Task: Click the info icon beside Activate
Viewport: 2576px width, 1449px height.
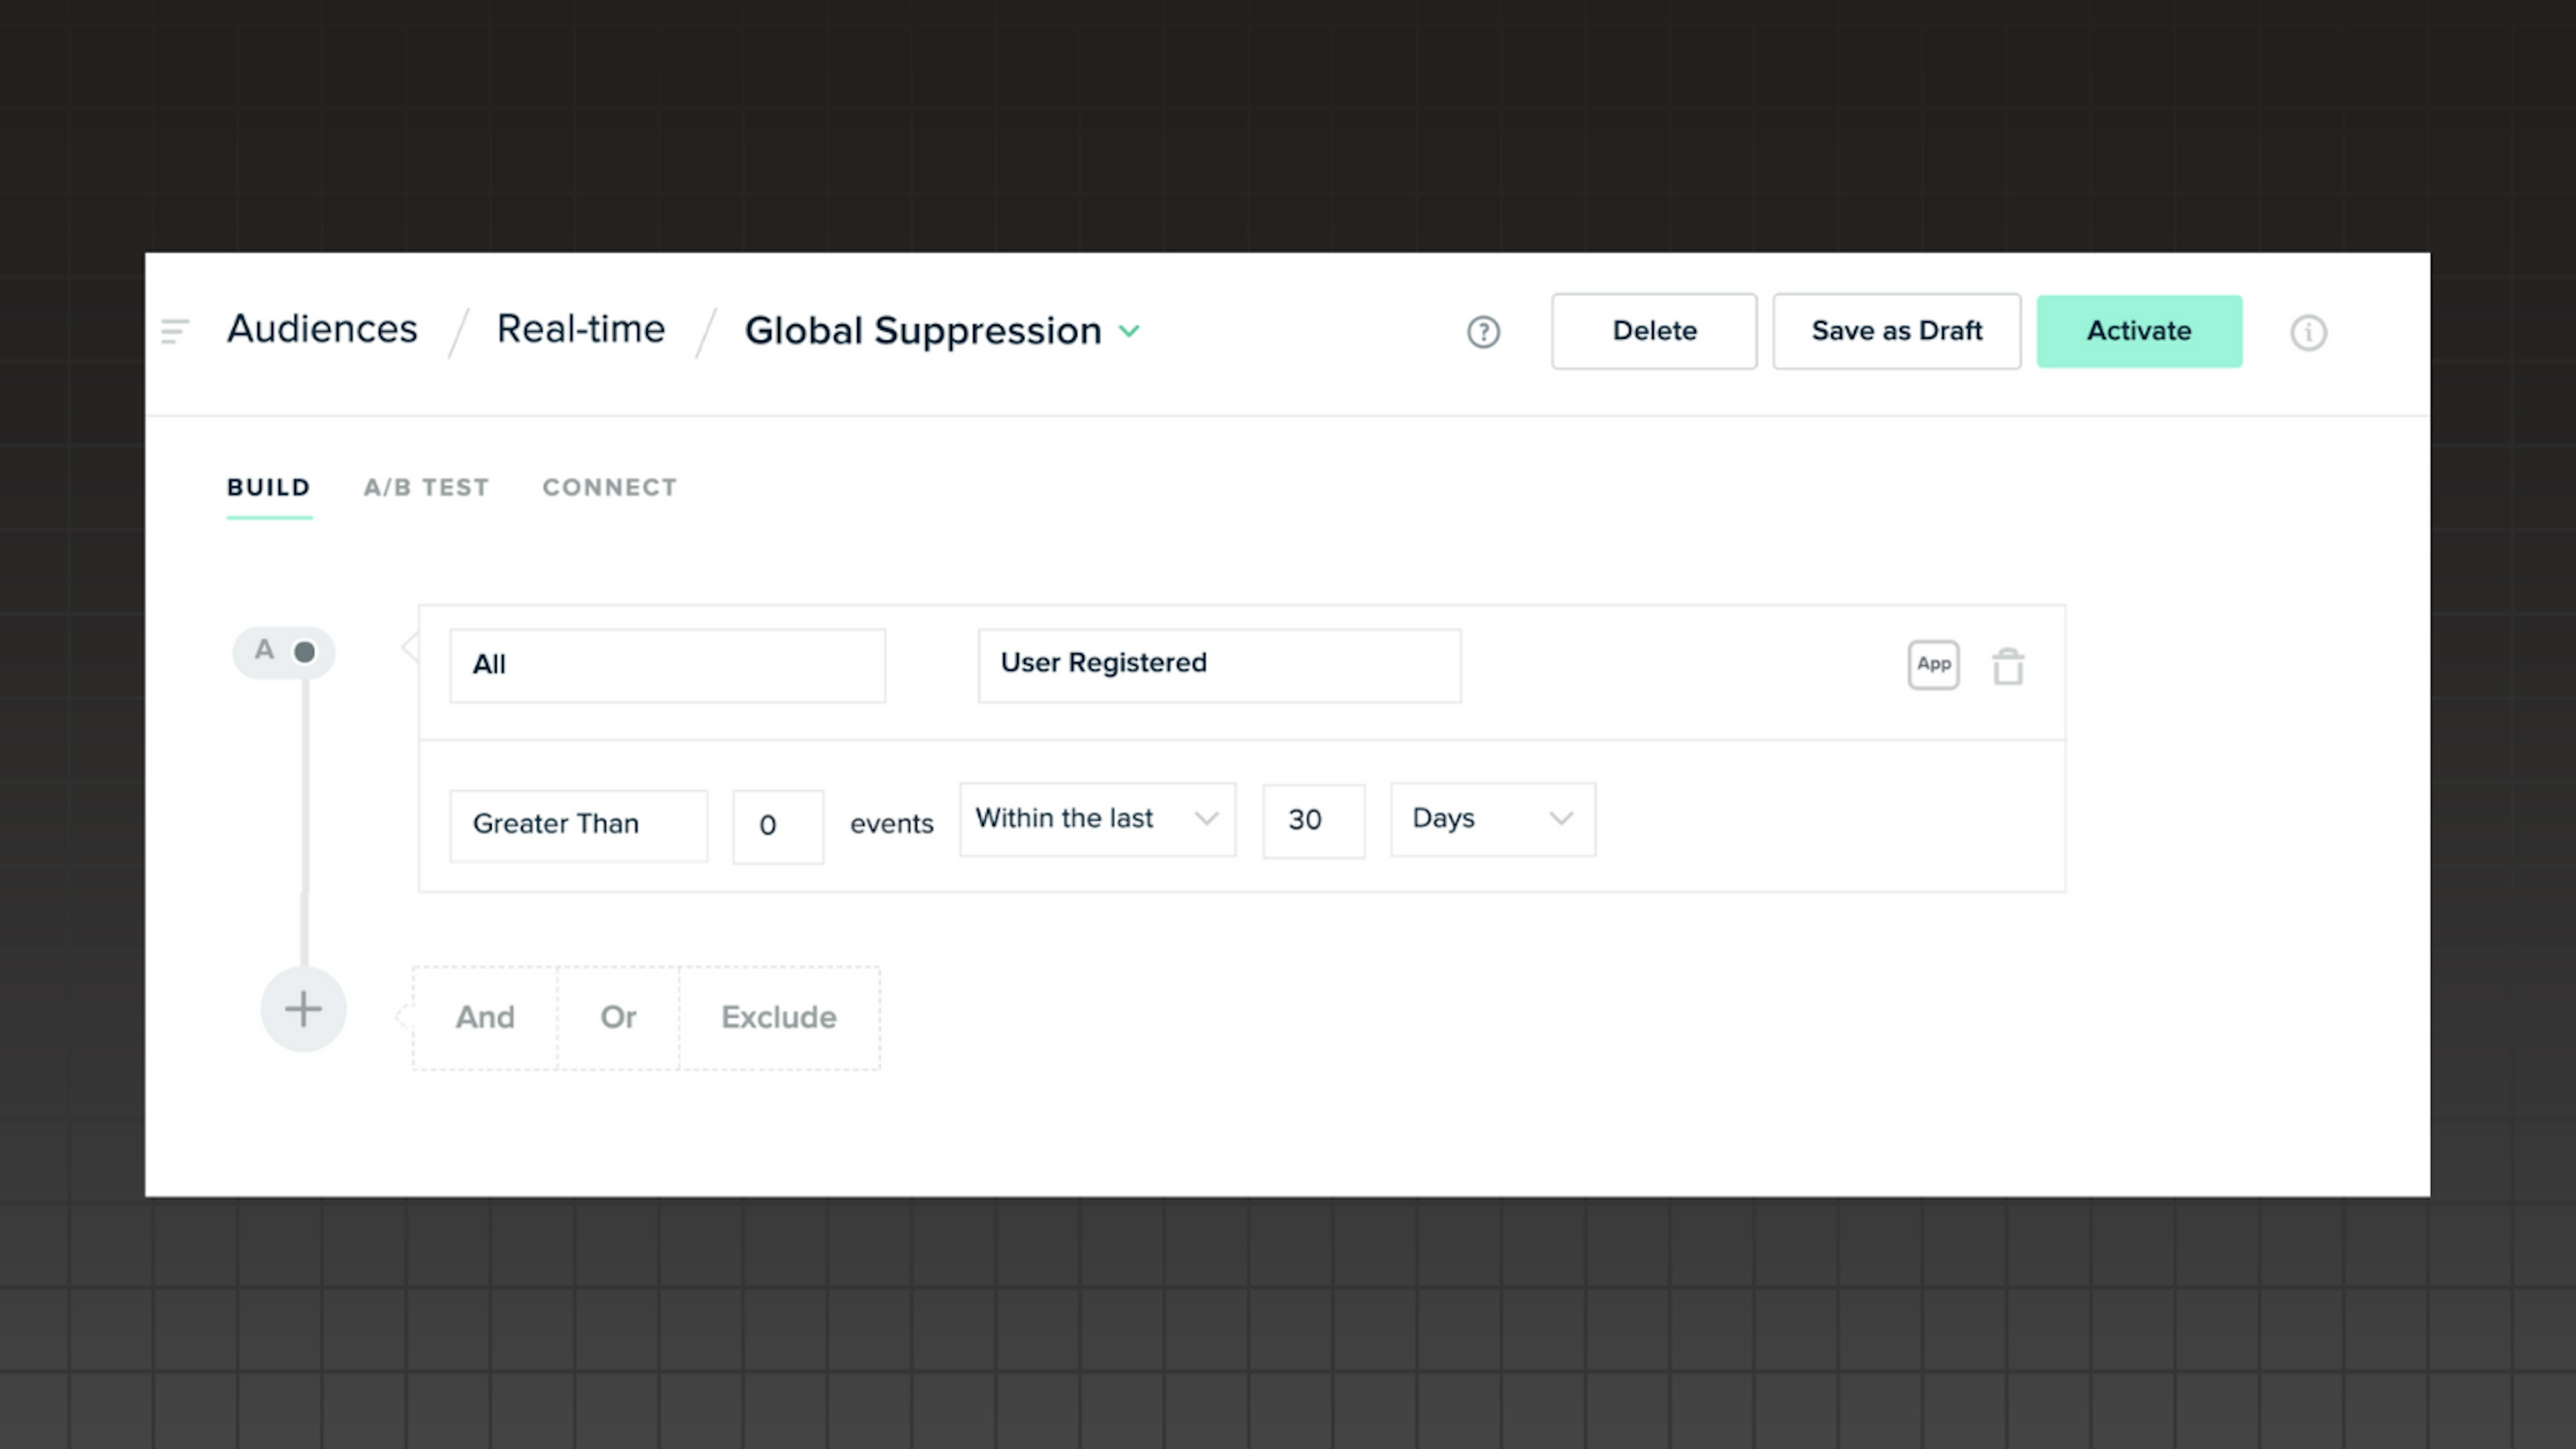Action: coord(2308,332)
